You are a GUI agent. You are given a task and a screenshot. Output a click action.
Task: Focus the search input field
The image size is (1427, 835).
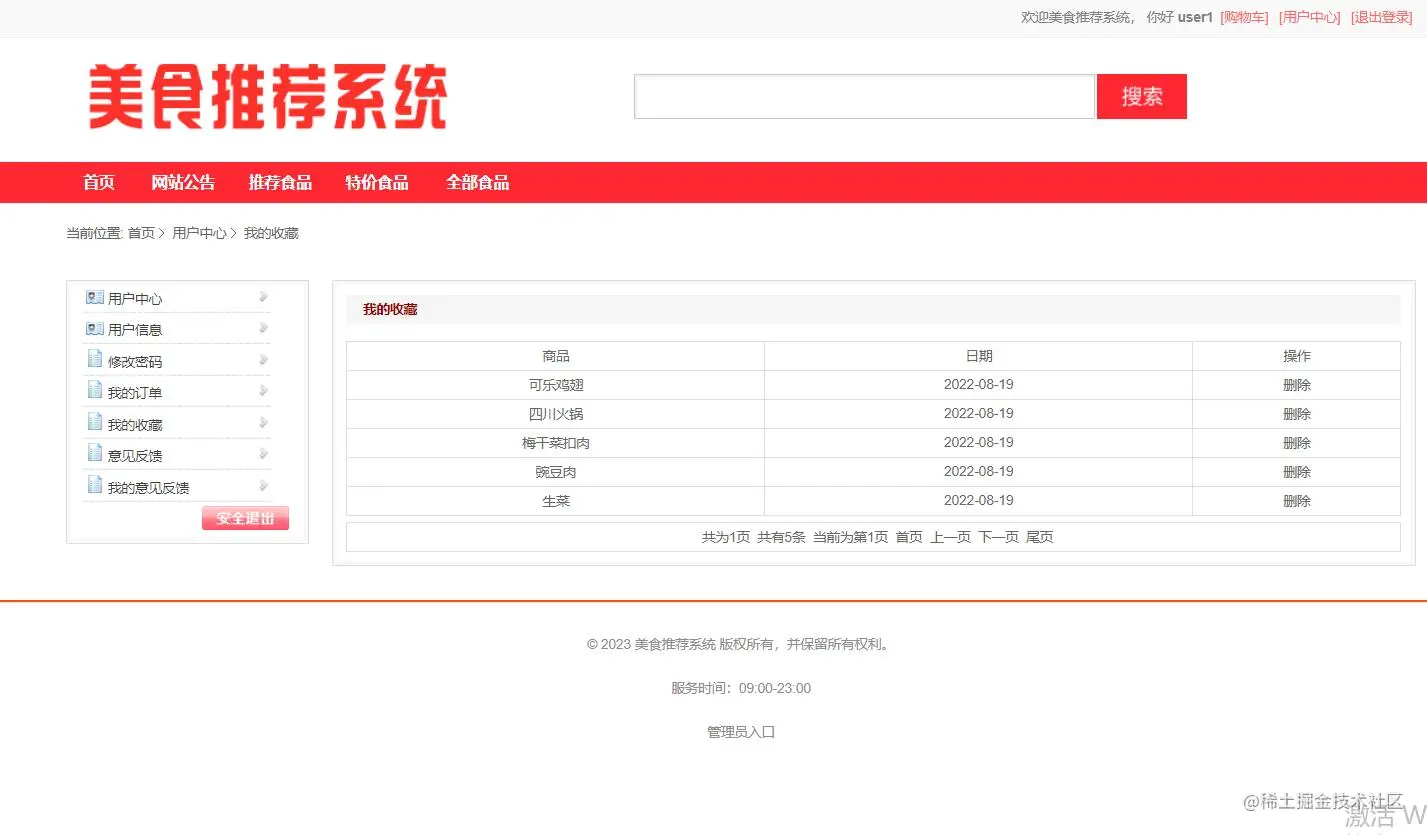pos(864,96)
